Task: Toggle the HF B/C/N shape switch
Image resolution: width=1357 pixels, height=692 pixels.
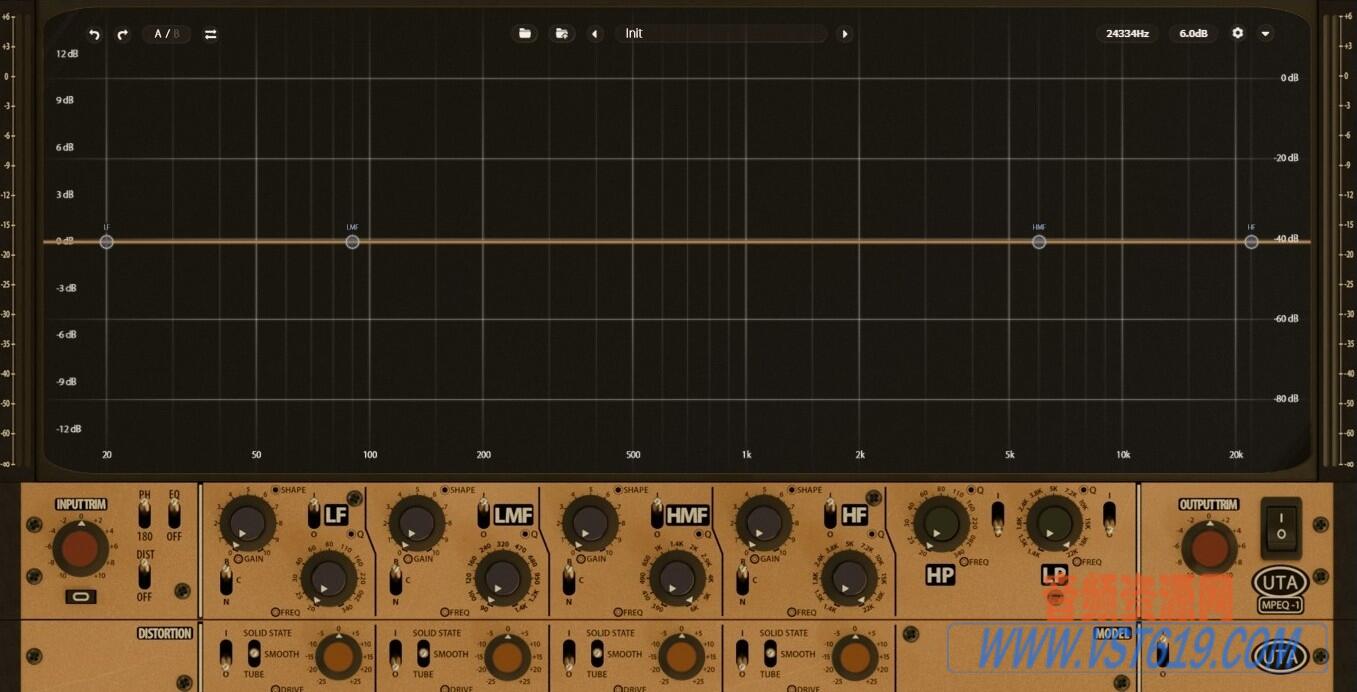Action: pyautogui.click(x=742, y=579)
